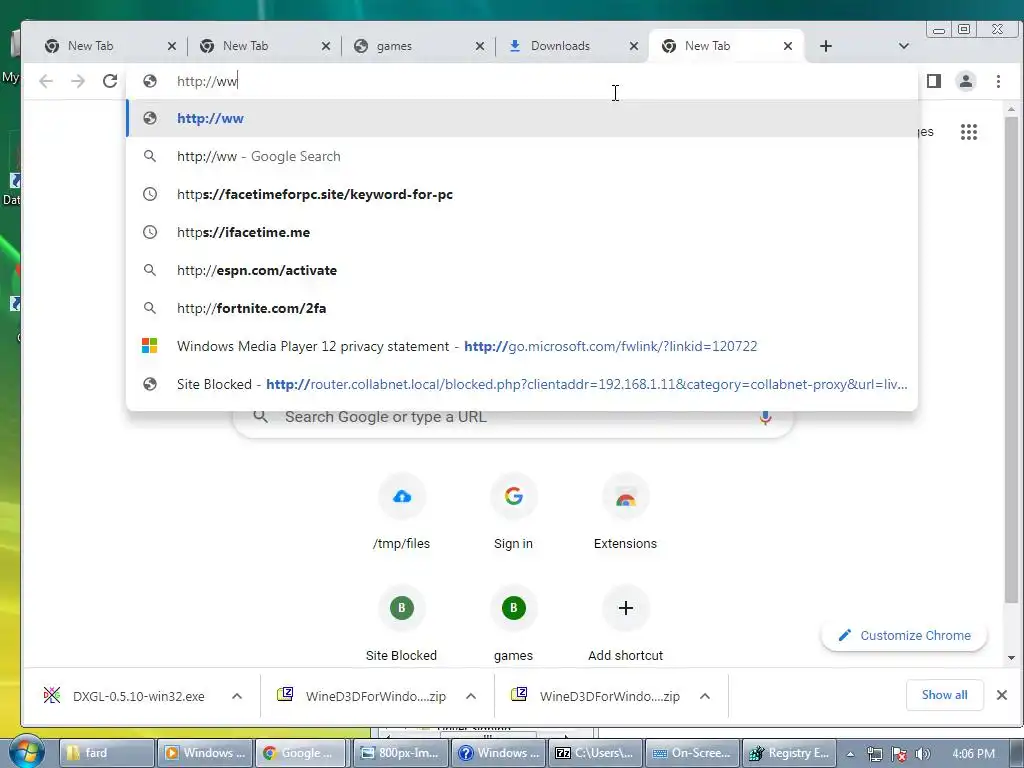This screenshot has height=768, width=1024.
Task: Open the profile avatar menu
Action: coord(966,81)
